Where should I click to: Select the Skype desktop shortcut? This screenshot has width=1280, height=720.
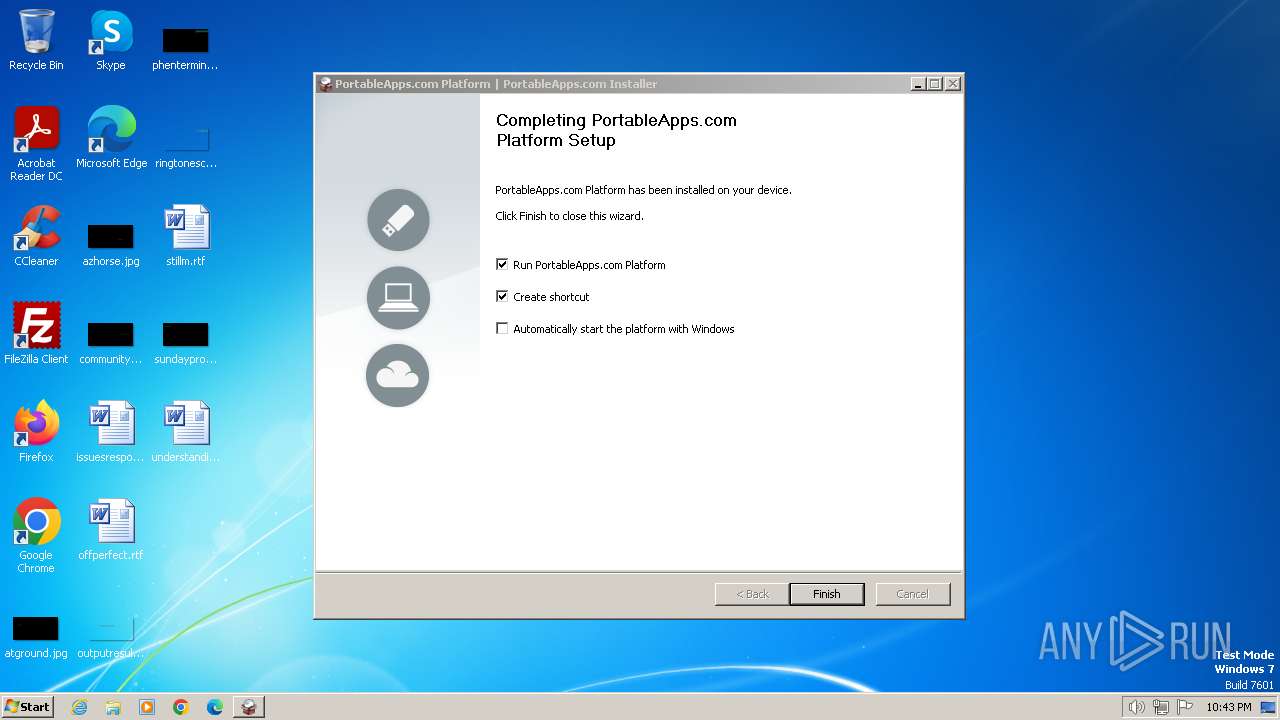coord(111,41)
